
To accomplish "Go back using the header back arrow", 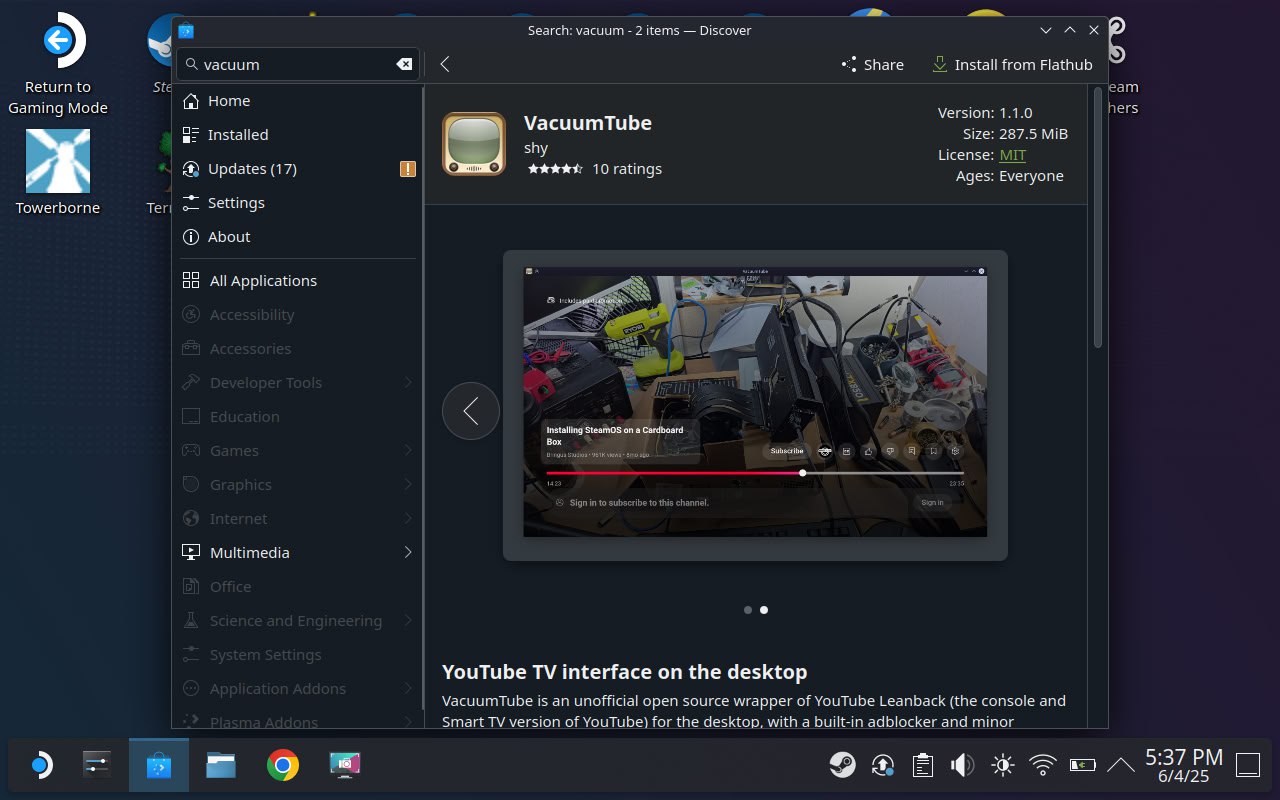I will tap(445, 64).
